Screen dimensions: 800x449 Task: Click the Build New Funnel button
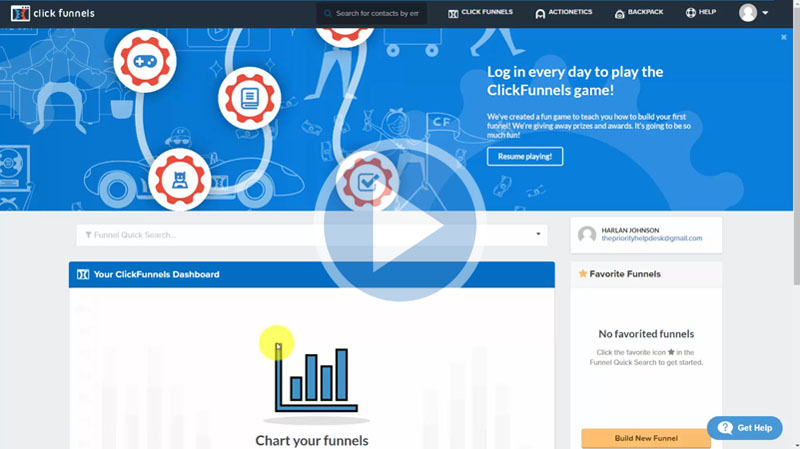coord(645,438)
